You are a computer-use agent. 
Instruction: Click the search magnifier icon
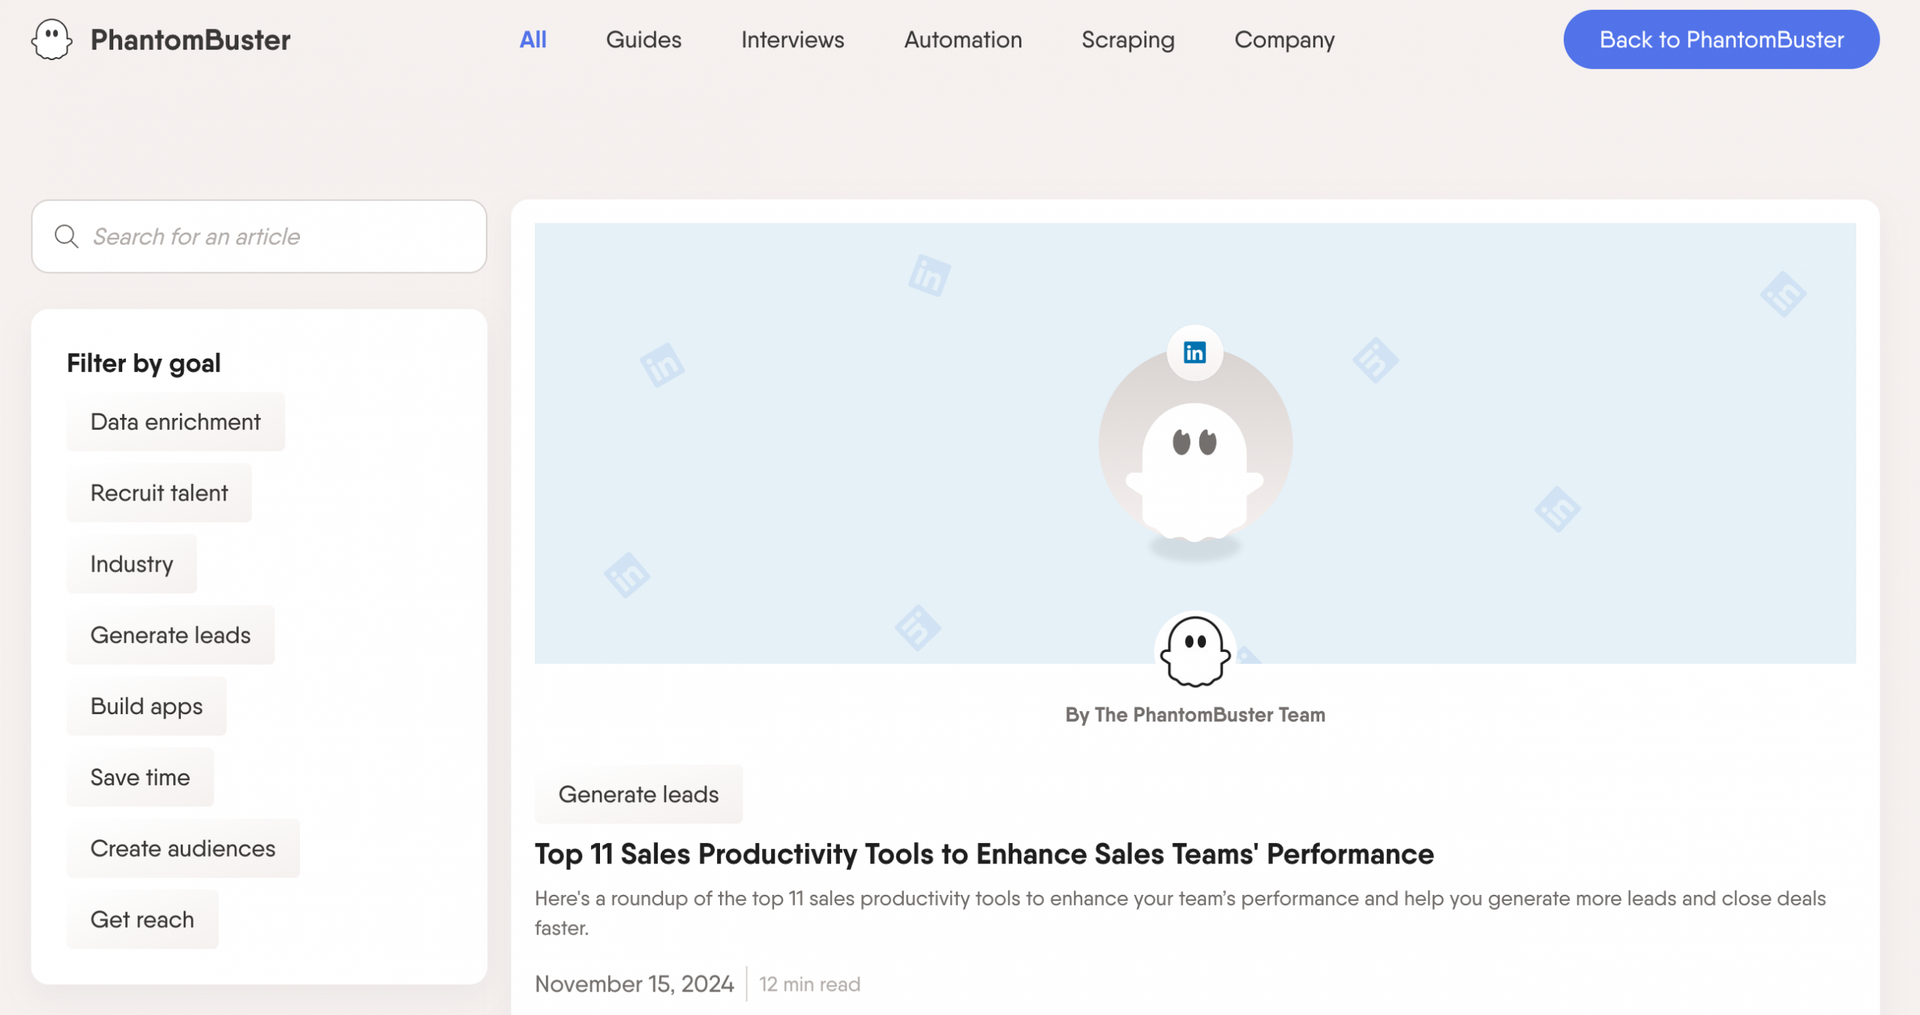[x=67, y=236]
